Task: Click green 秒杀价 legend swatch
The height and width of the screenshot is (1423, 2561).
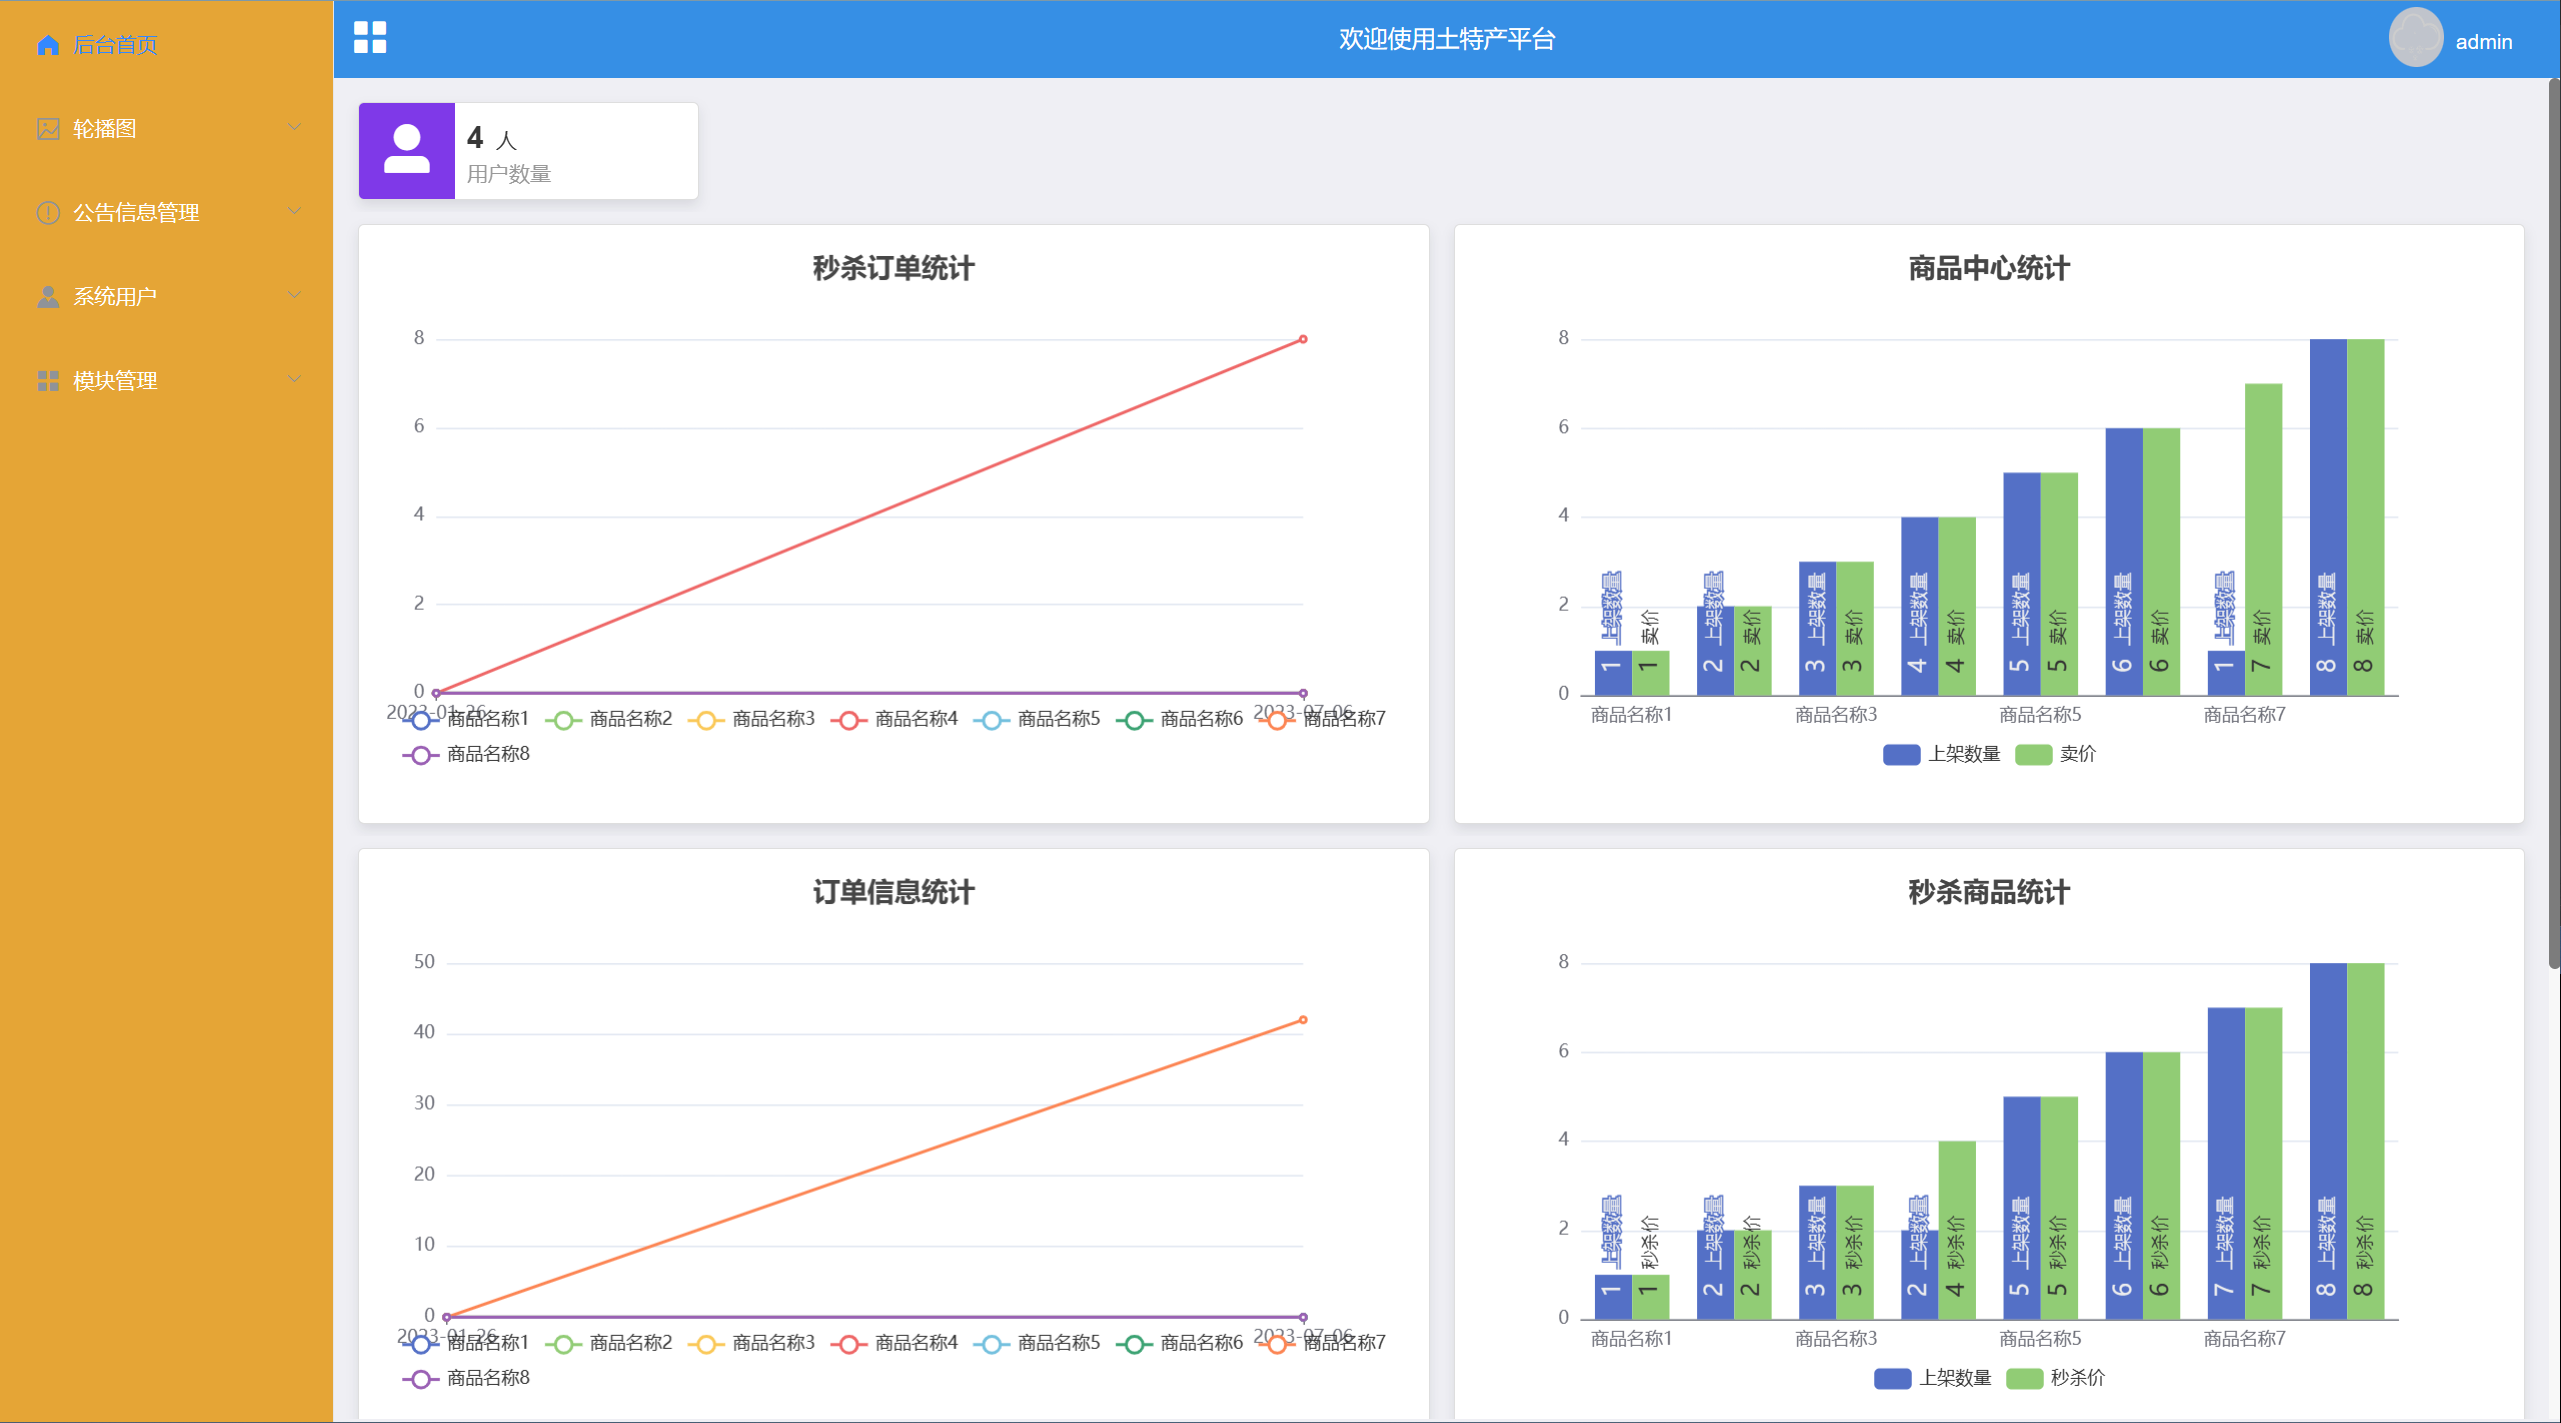Action: tap(2025, 1378)
